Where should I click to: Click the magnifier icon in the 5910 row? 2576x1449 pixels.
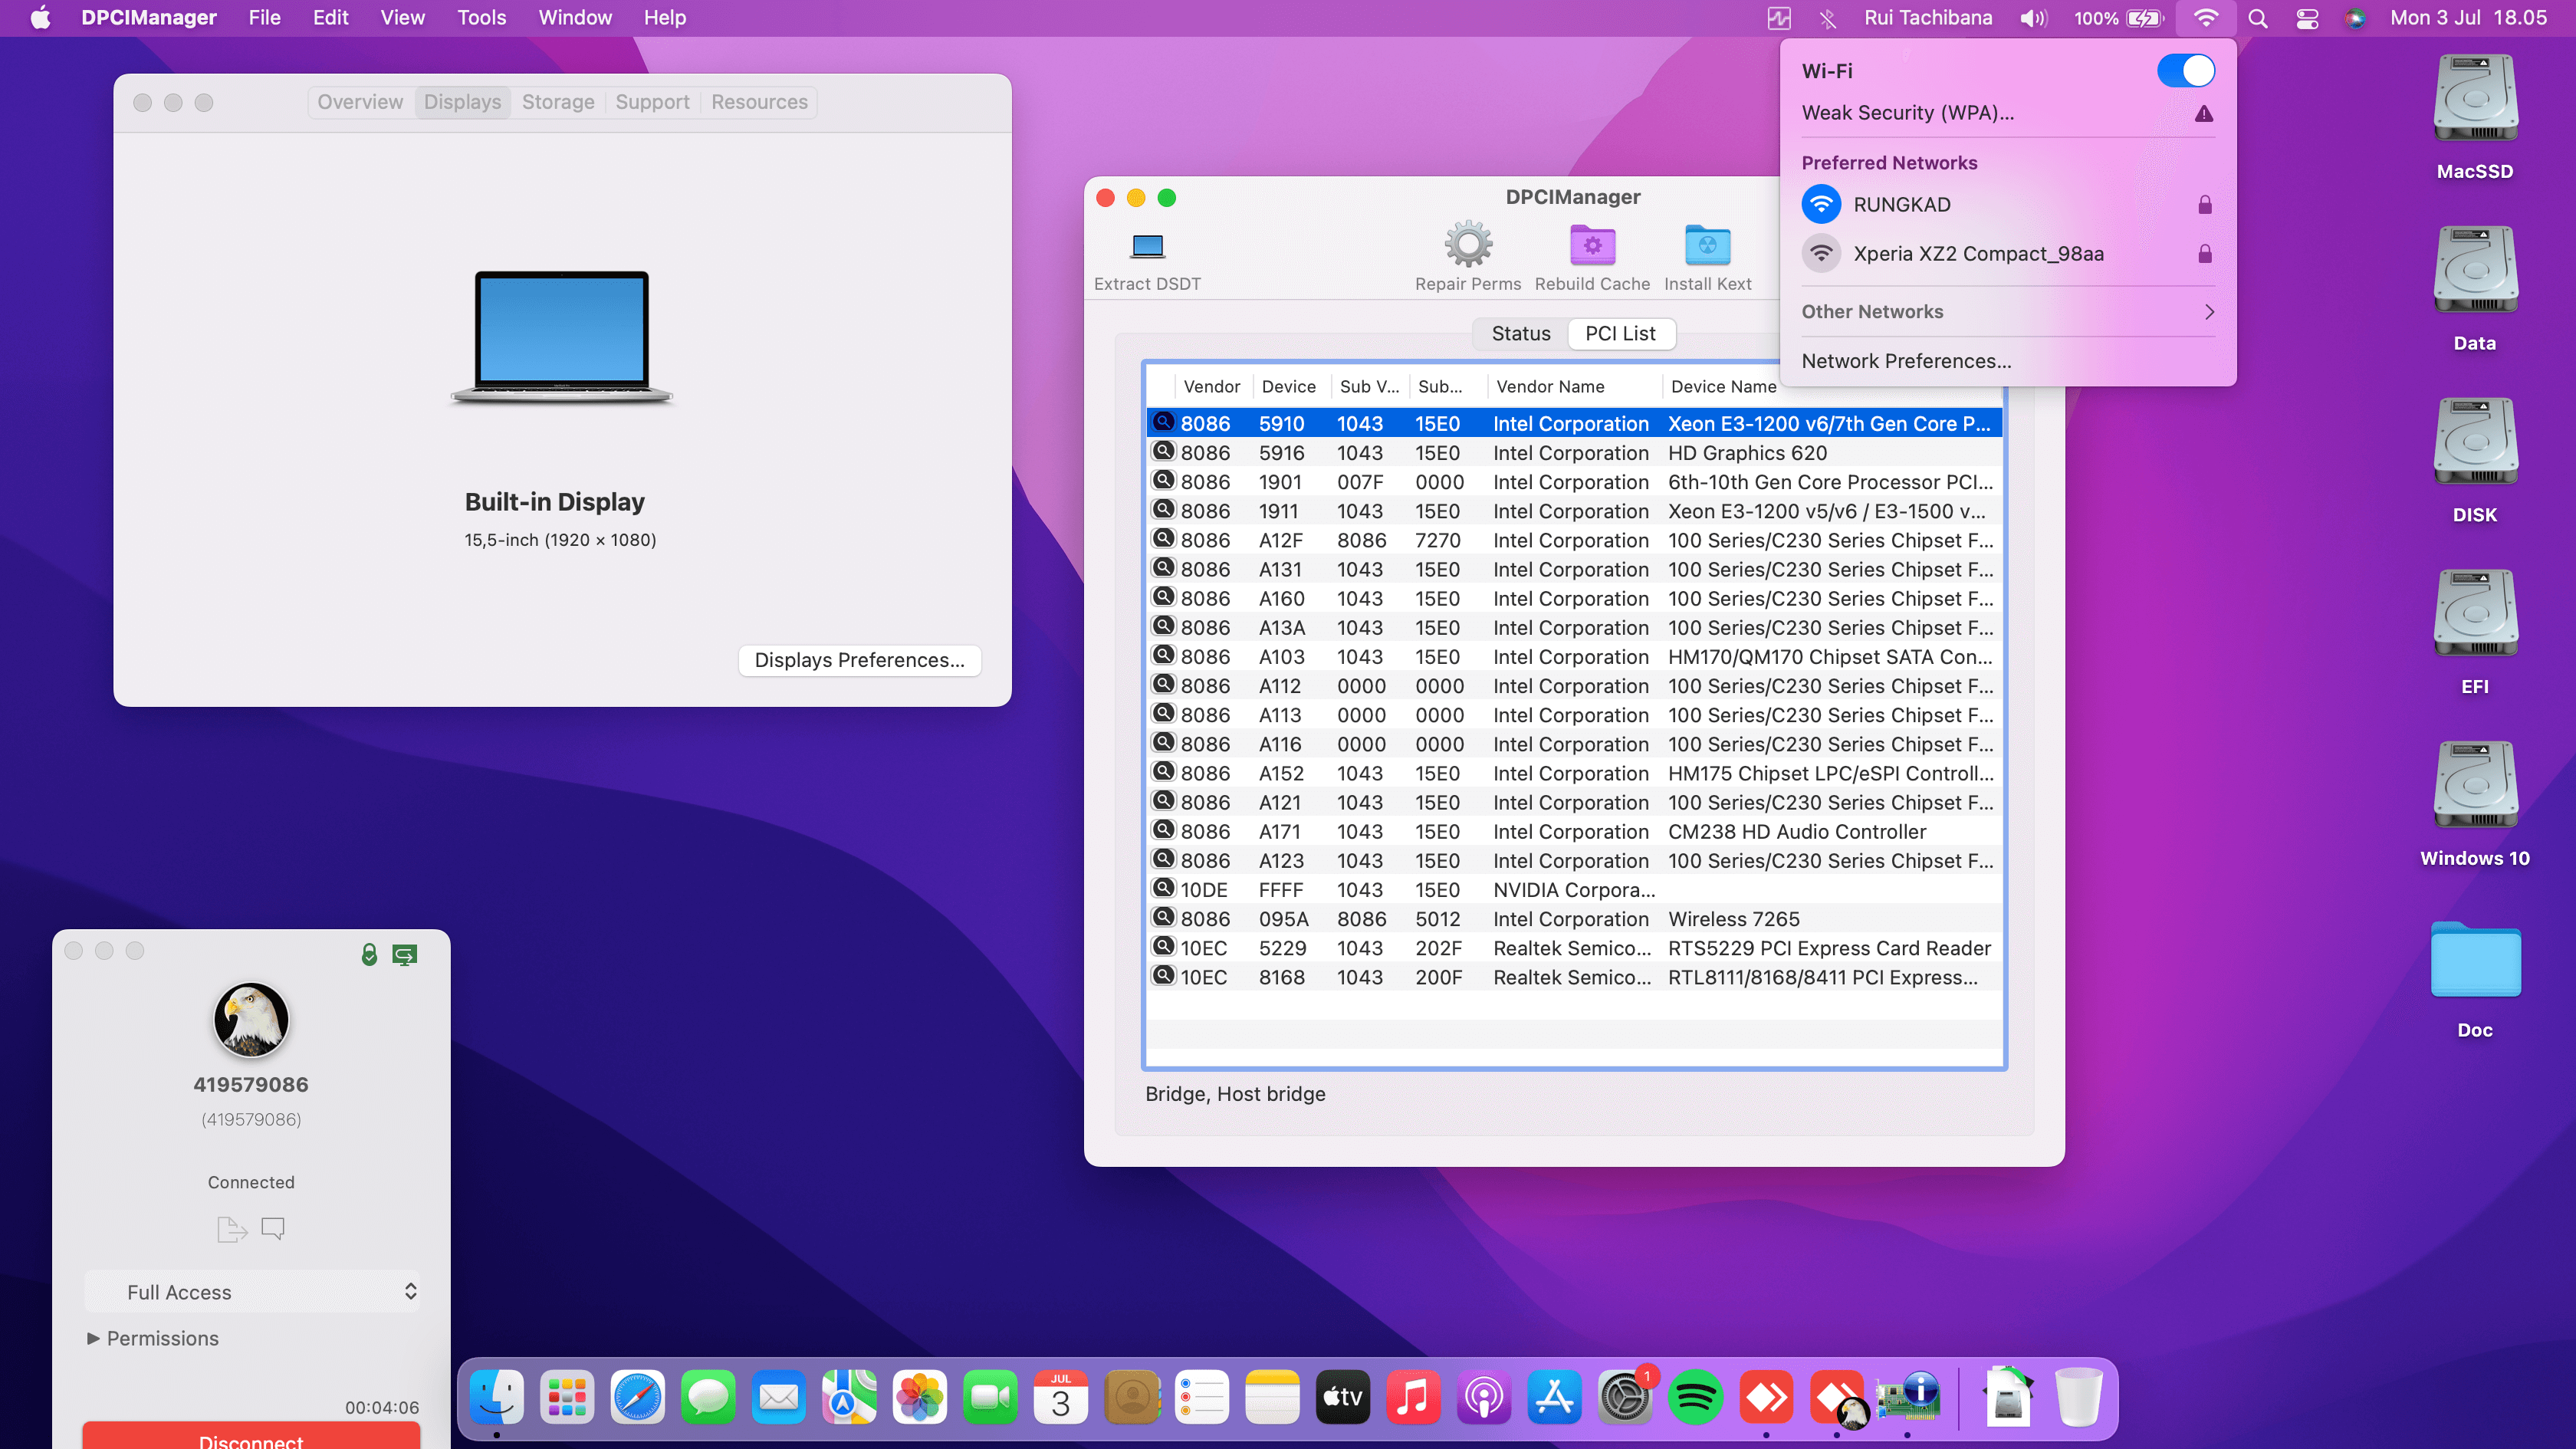click(x=1163, y=422)
